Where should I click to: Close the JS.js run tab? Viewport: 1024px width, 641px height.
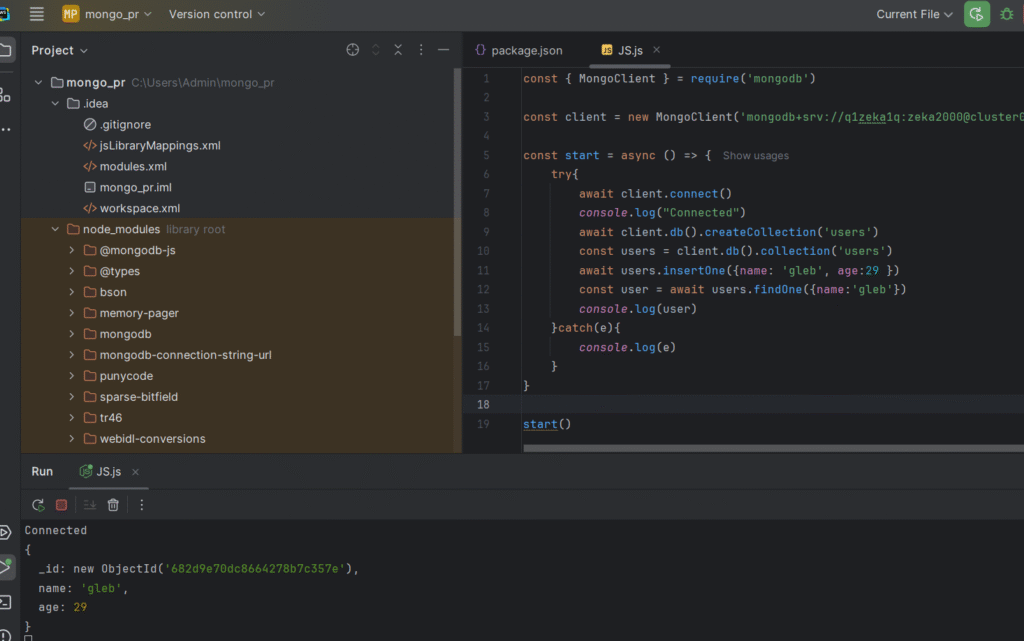tap(135, 471)
